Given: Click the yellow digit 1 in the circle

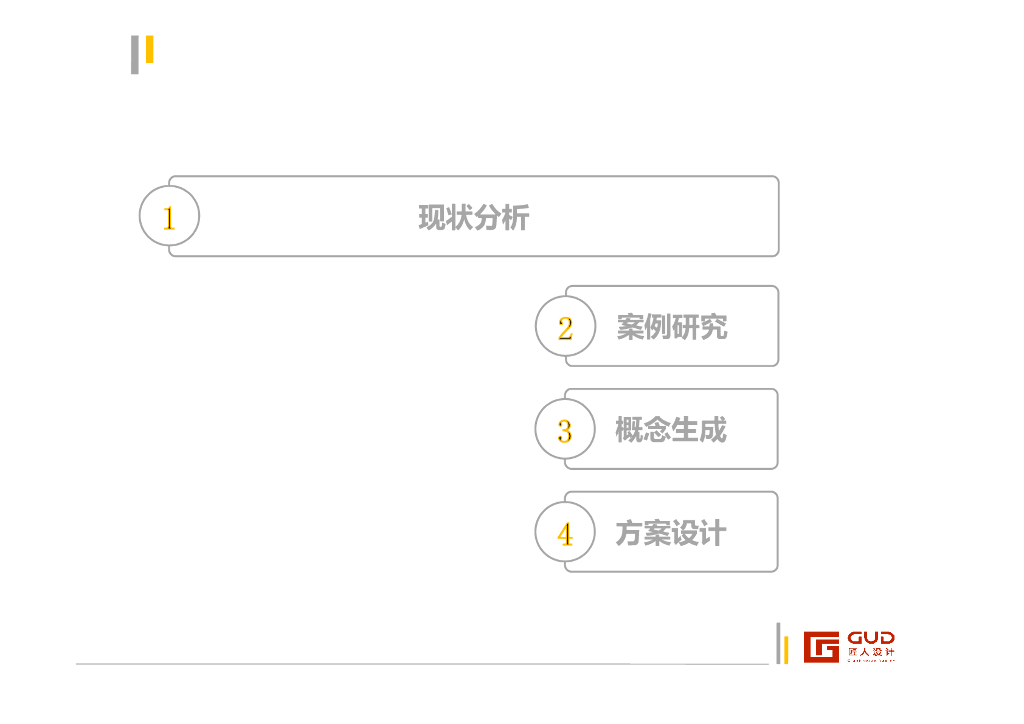Looking at the screenshot, I should point(169,218).
